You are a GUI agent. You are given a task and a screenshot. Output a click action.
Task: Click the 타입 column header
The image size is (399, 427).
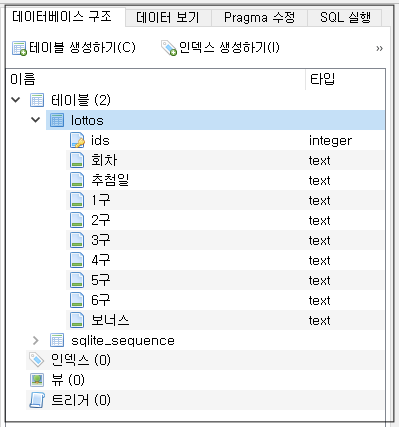(345, 79)
